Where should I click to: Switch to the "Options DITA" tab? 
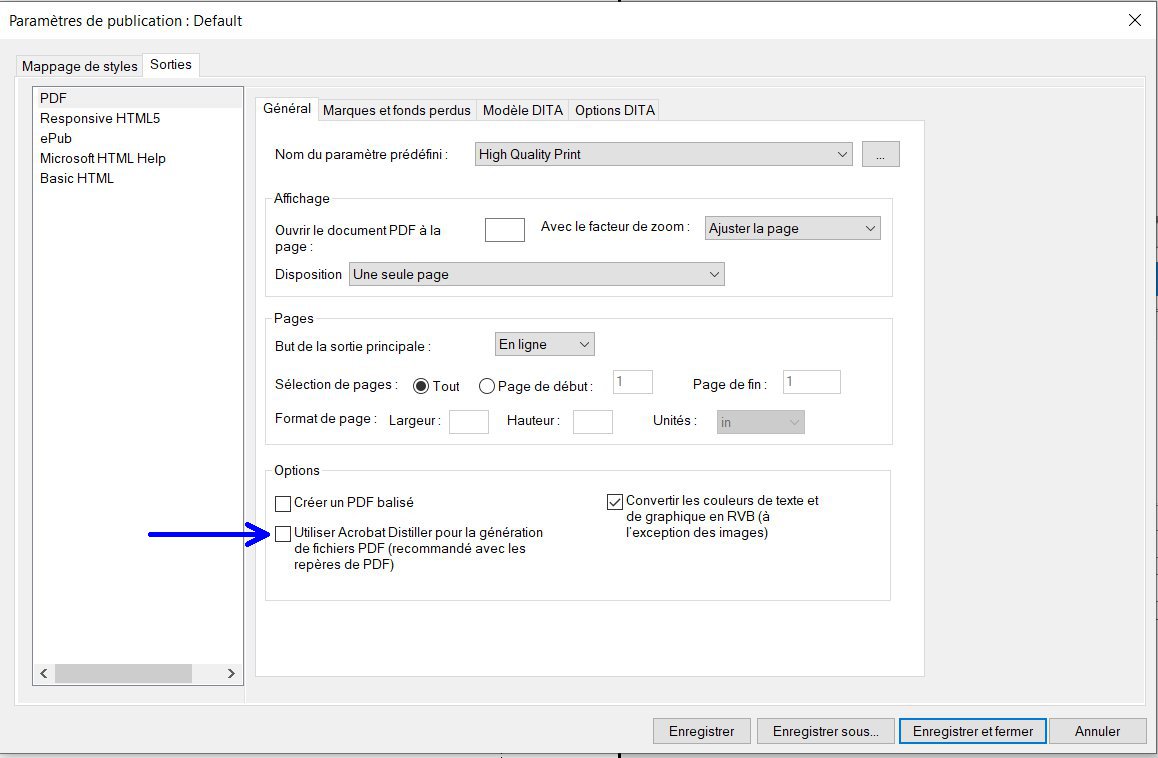pos(614,110)
